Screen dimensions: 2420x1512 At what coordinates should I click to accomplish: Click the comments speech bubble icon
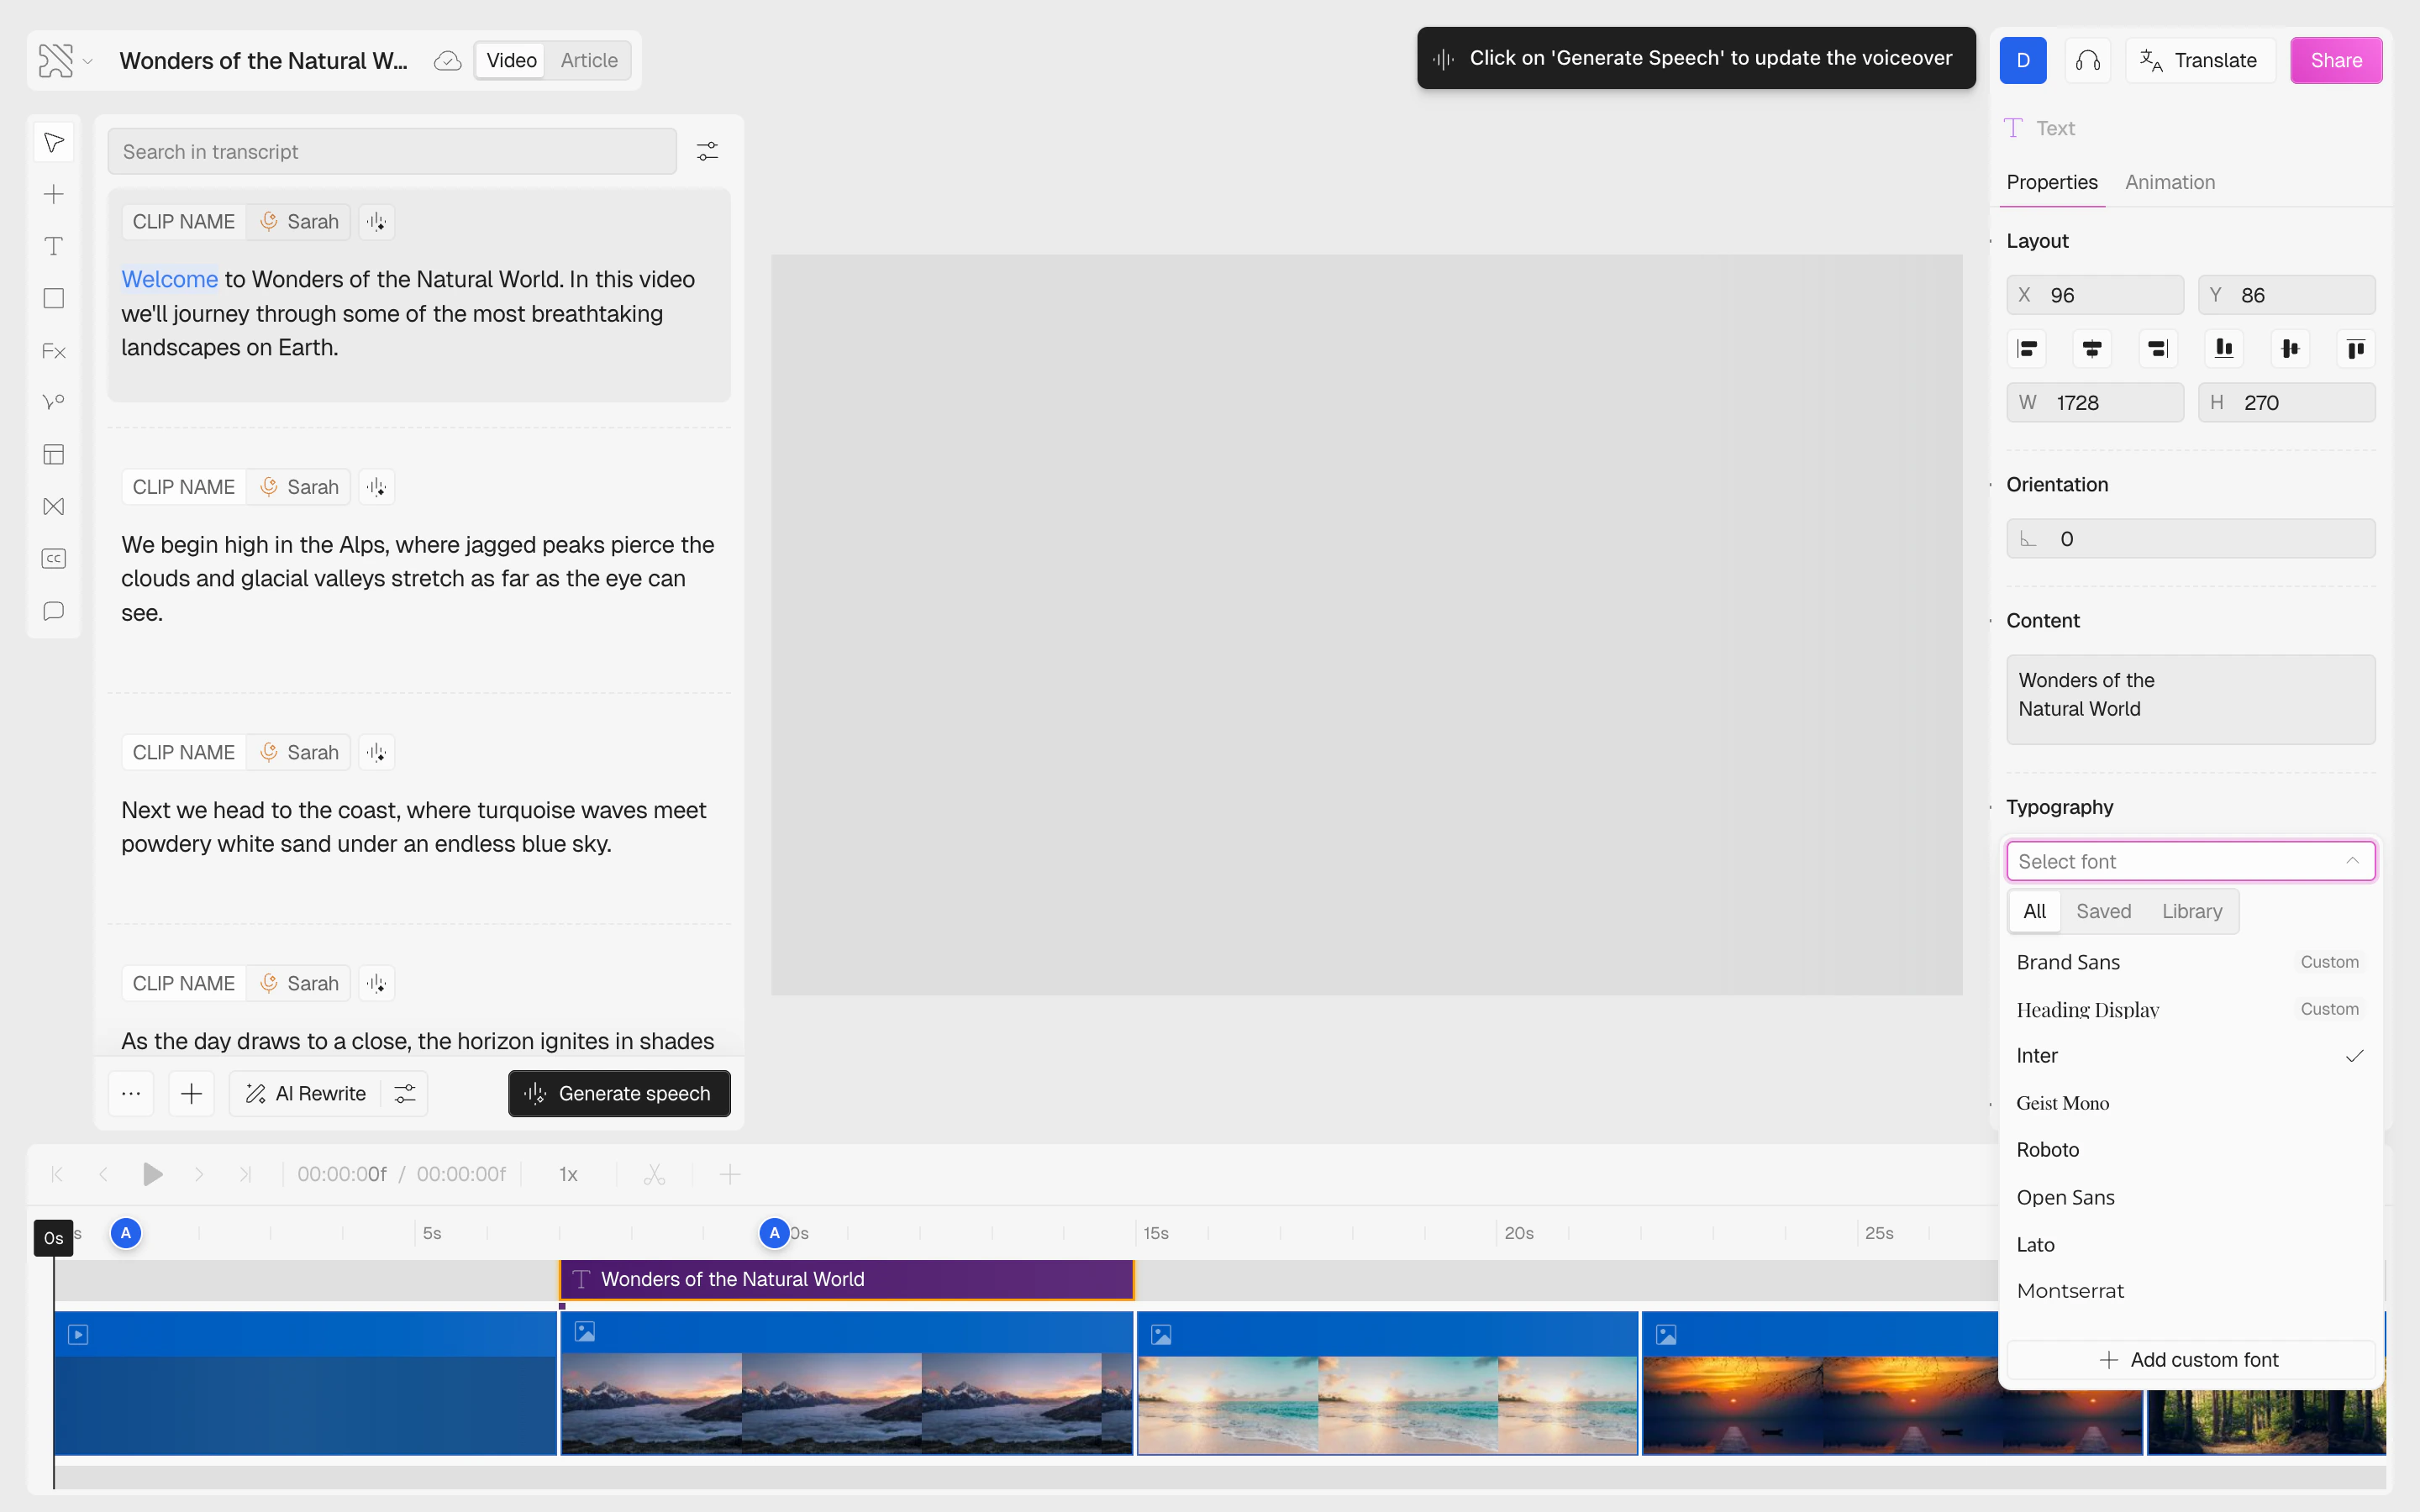pyautogui.click(x=54, y=611)
